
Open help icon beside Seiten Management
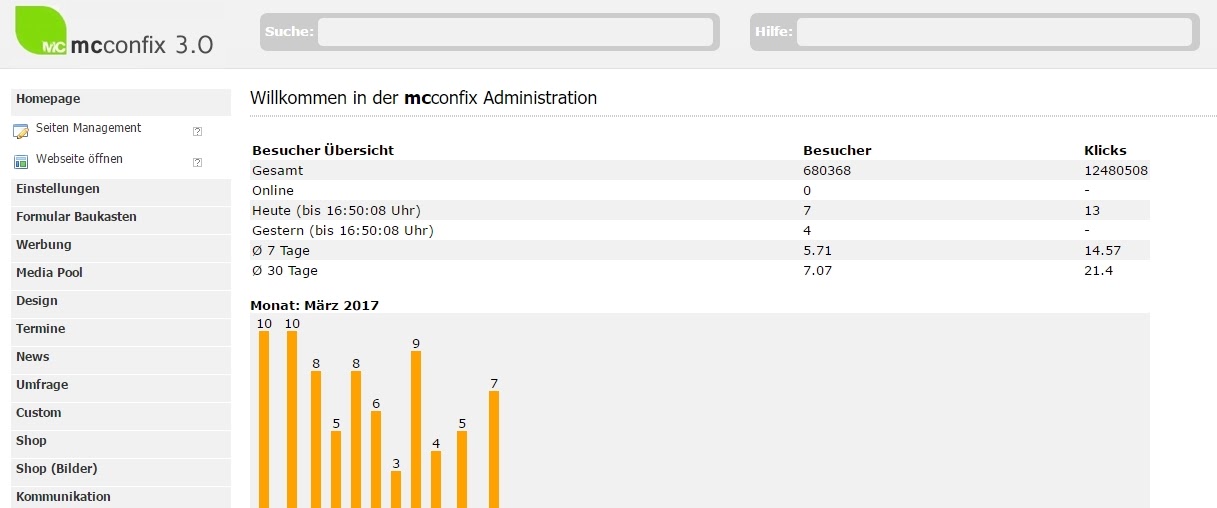click(197, 131)
